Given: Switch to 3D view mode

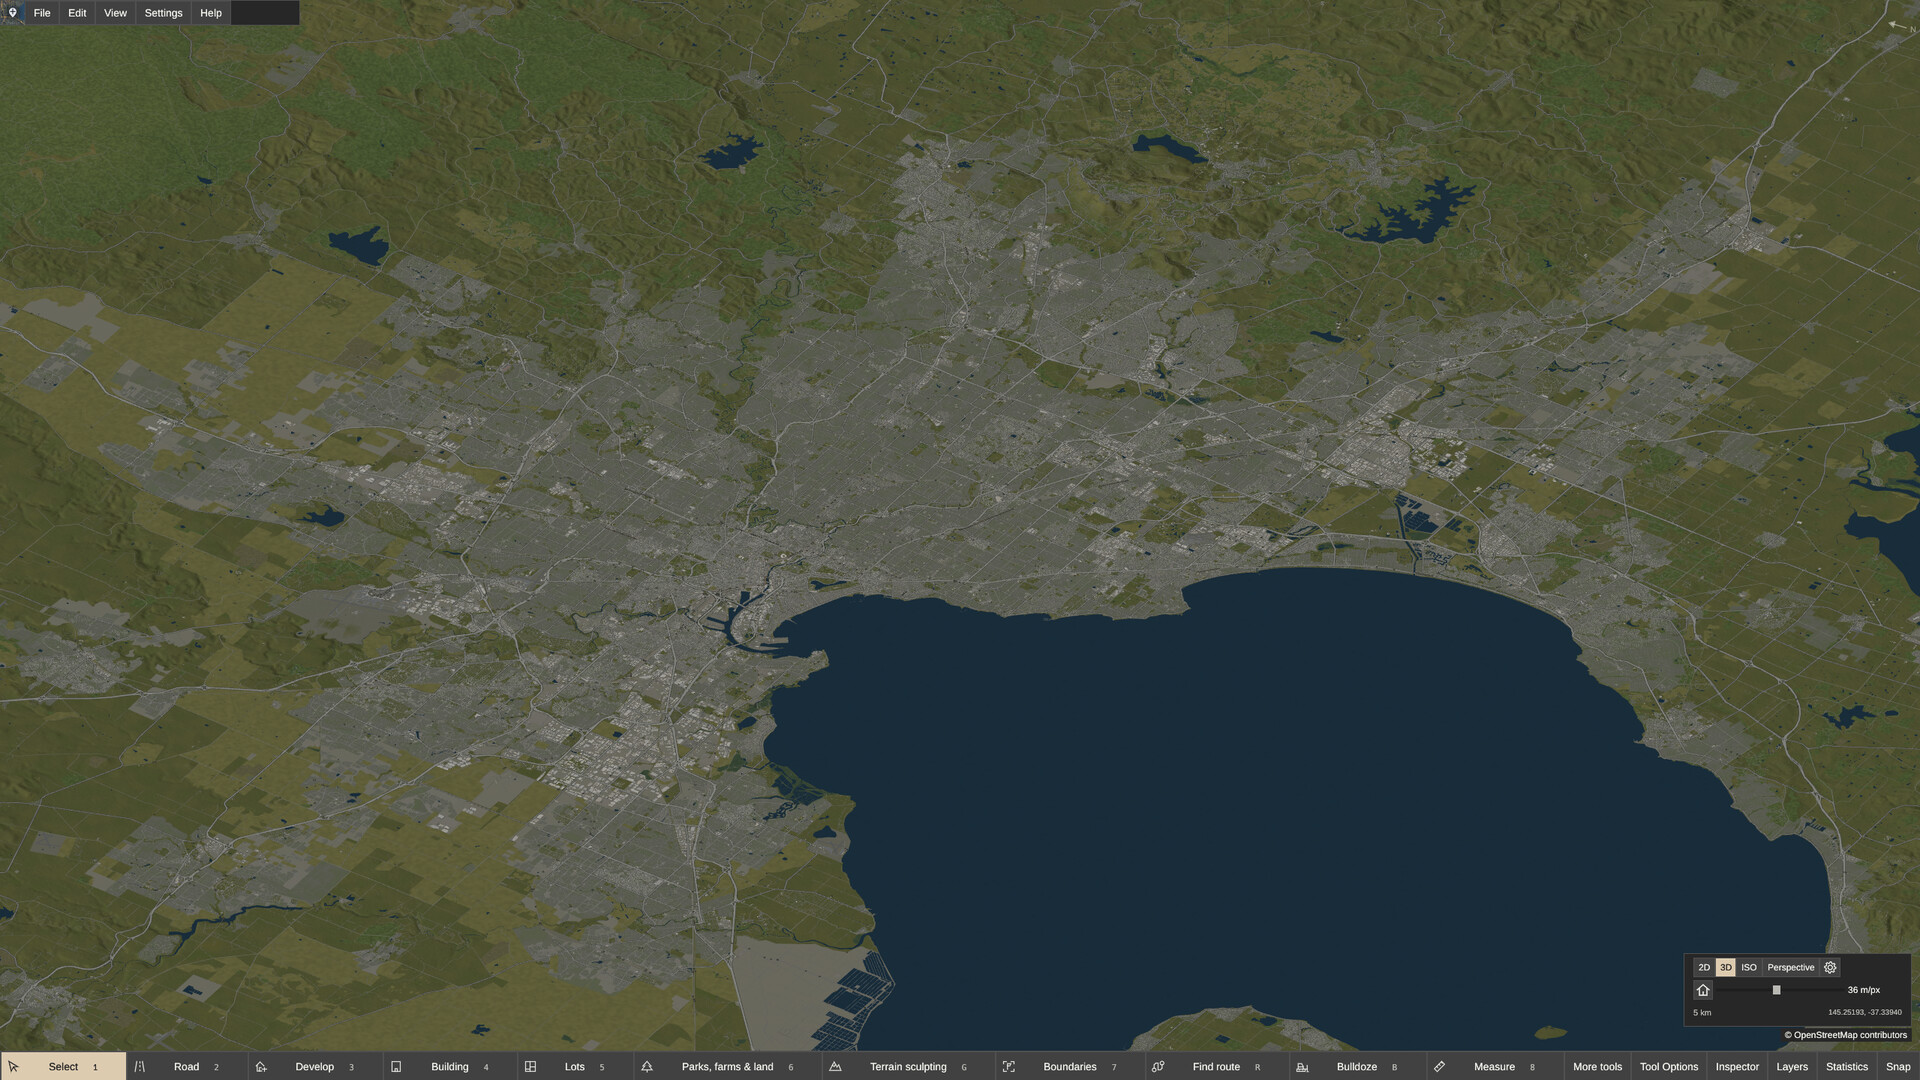Looking at the screenshot, I should [x=1726, y=967].
